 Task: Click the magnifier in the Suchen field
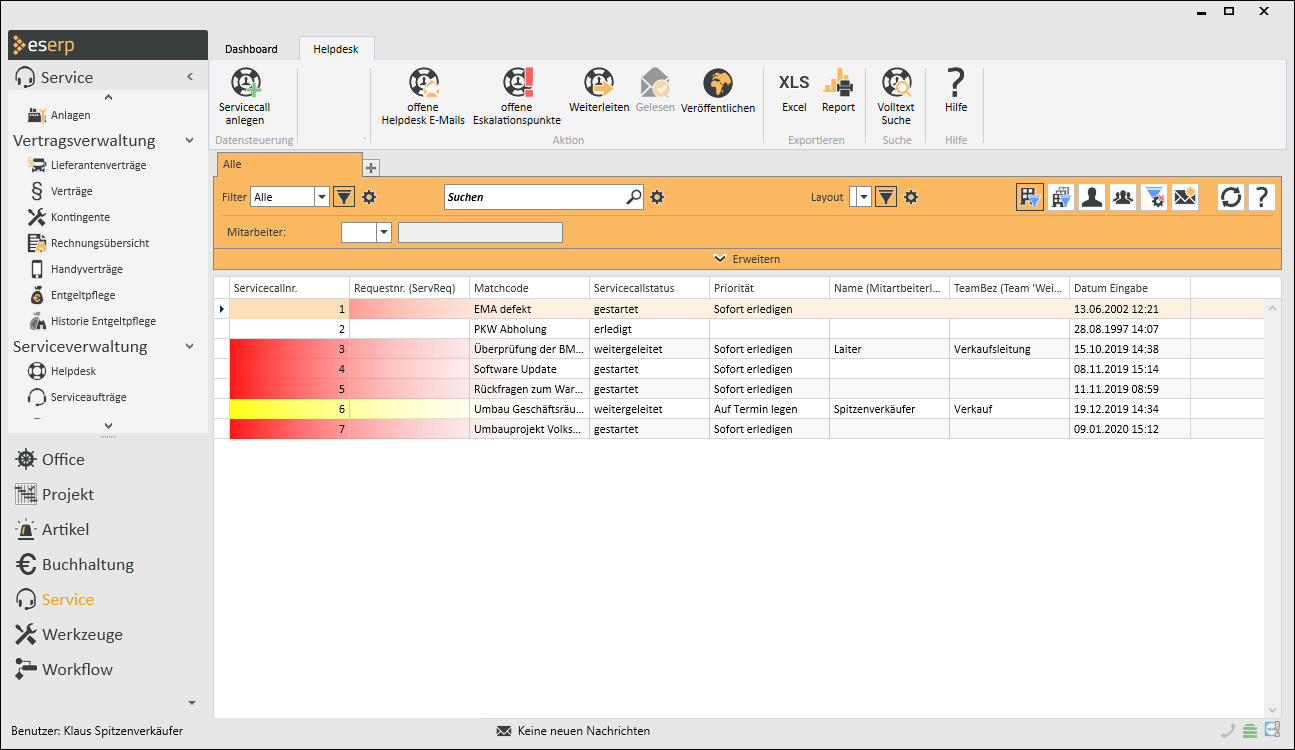633,197
